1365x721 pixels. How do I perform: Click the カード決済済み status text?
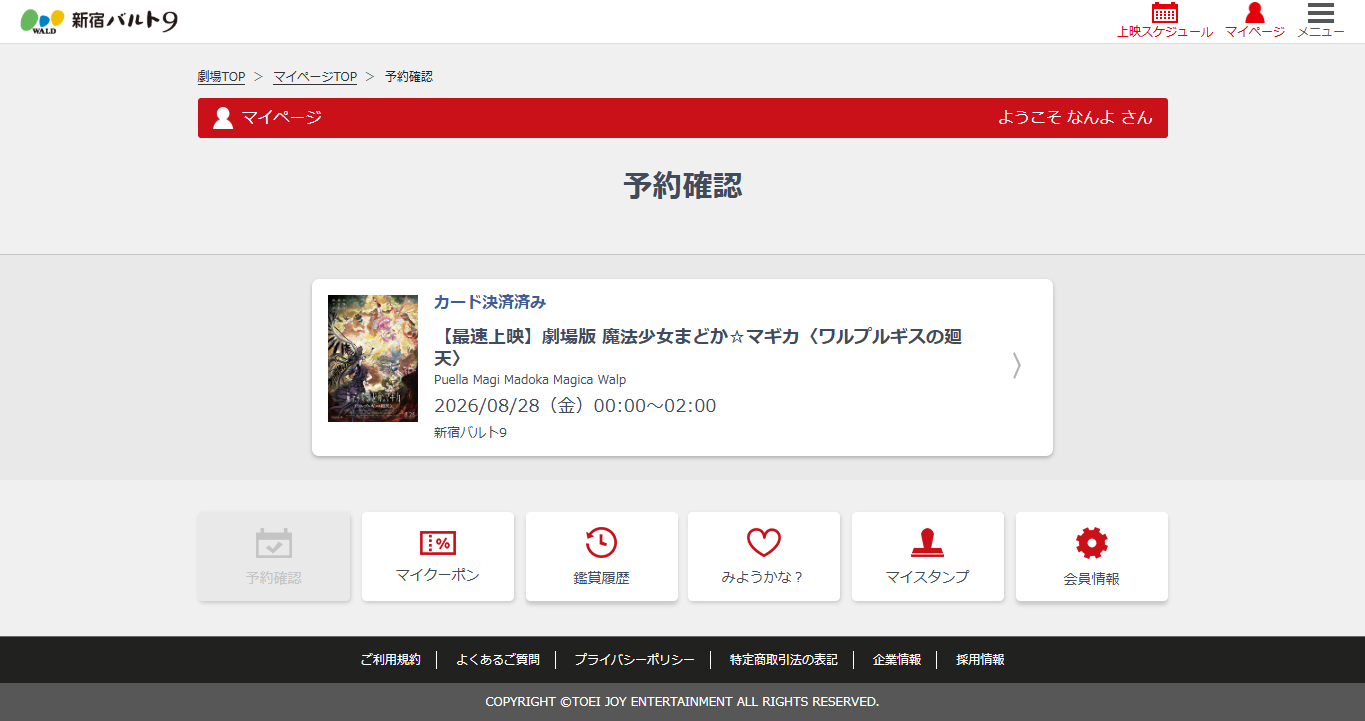pyautogui.click(x=490, y=302)
